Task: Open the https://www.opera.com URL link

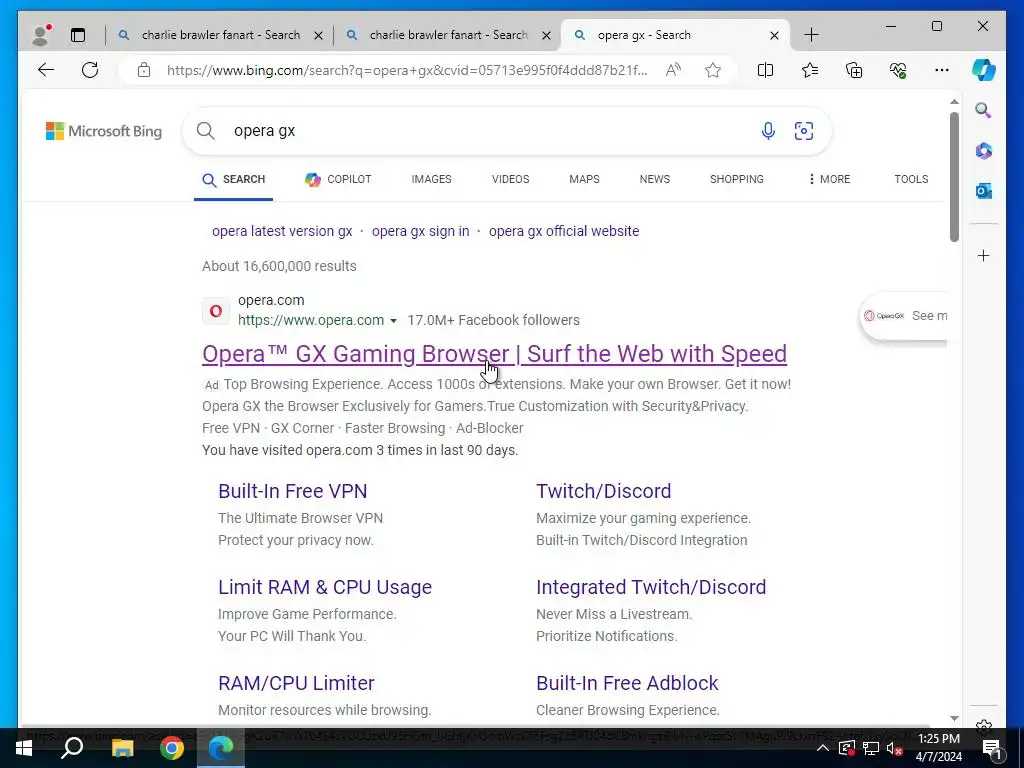Action: click(311, 321)
